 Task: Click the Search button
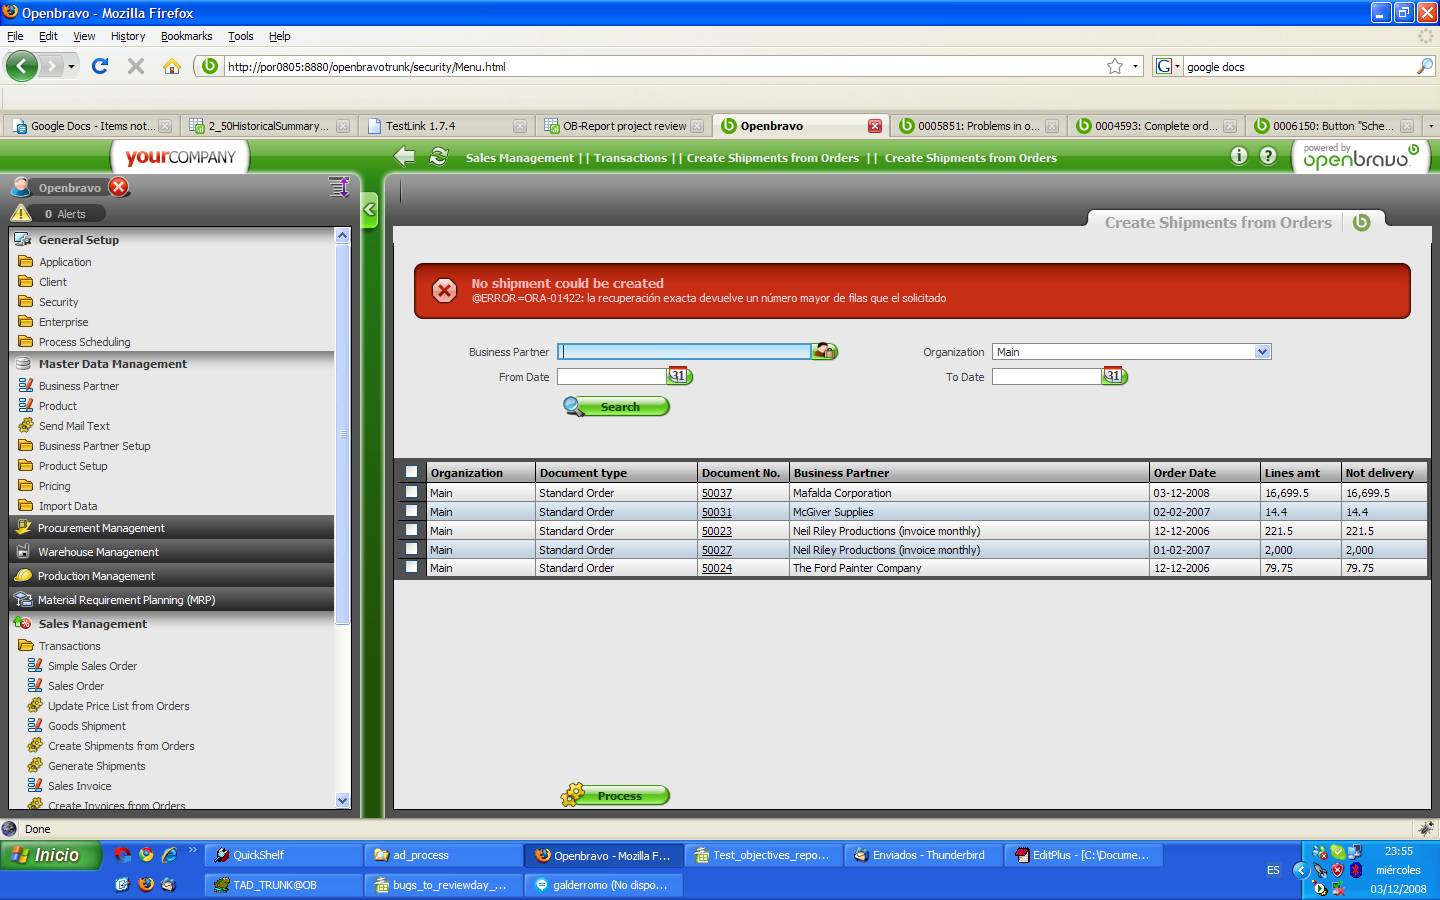[616, 406]
